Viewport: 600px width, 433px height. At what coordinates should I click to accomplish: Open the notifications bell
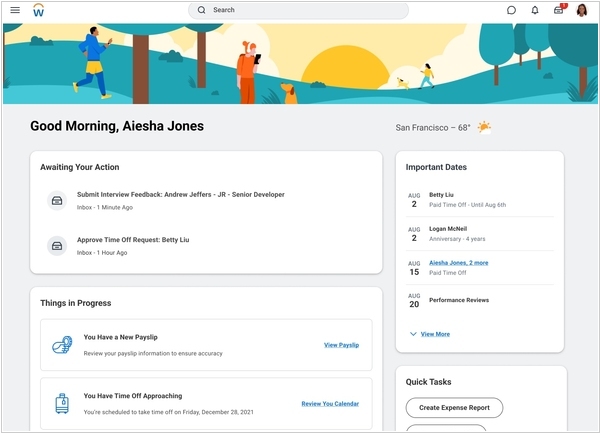(535, 10)
